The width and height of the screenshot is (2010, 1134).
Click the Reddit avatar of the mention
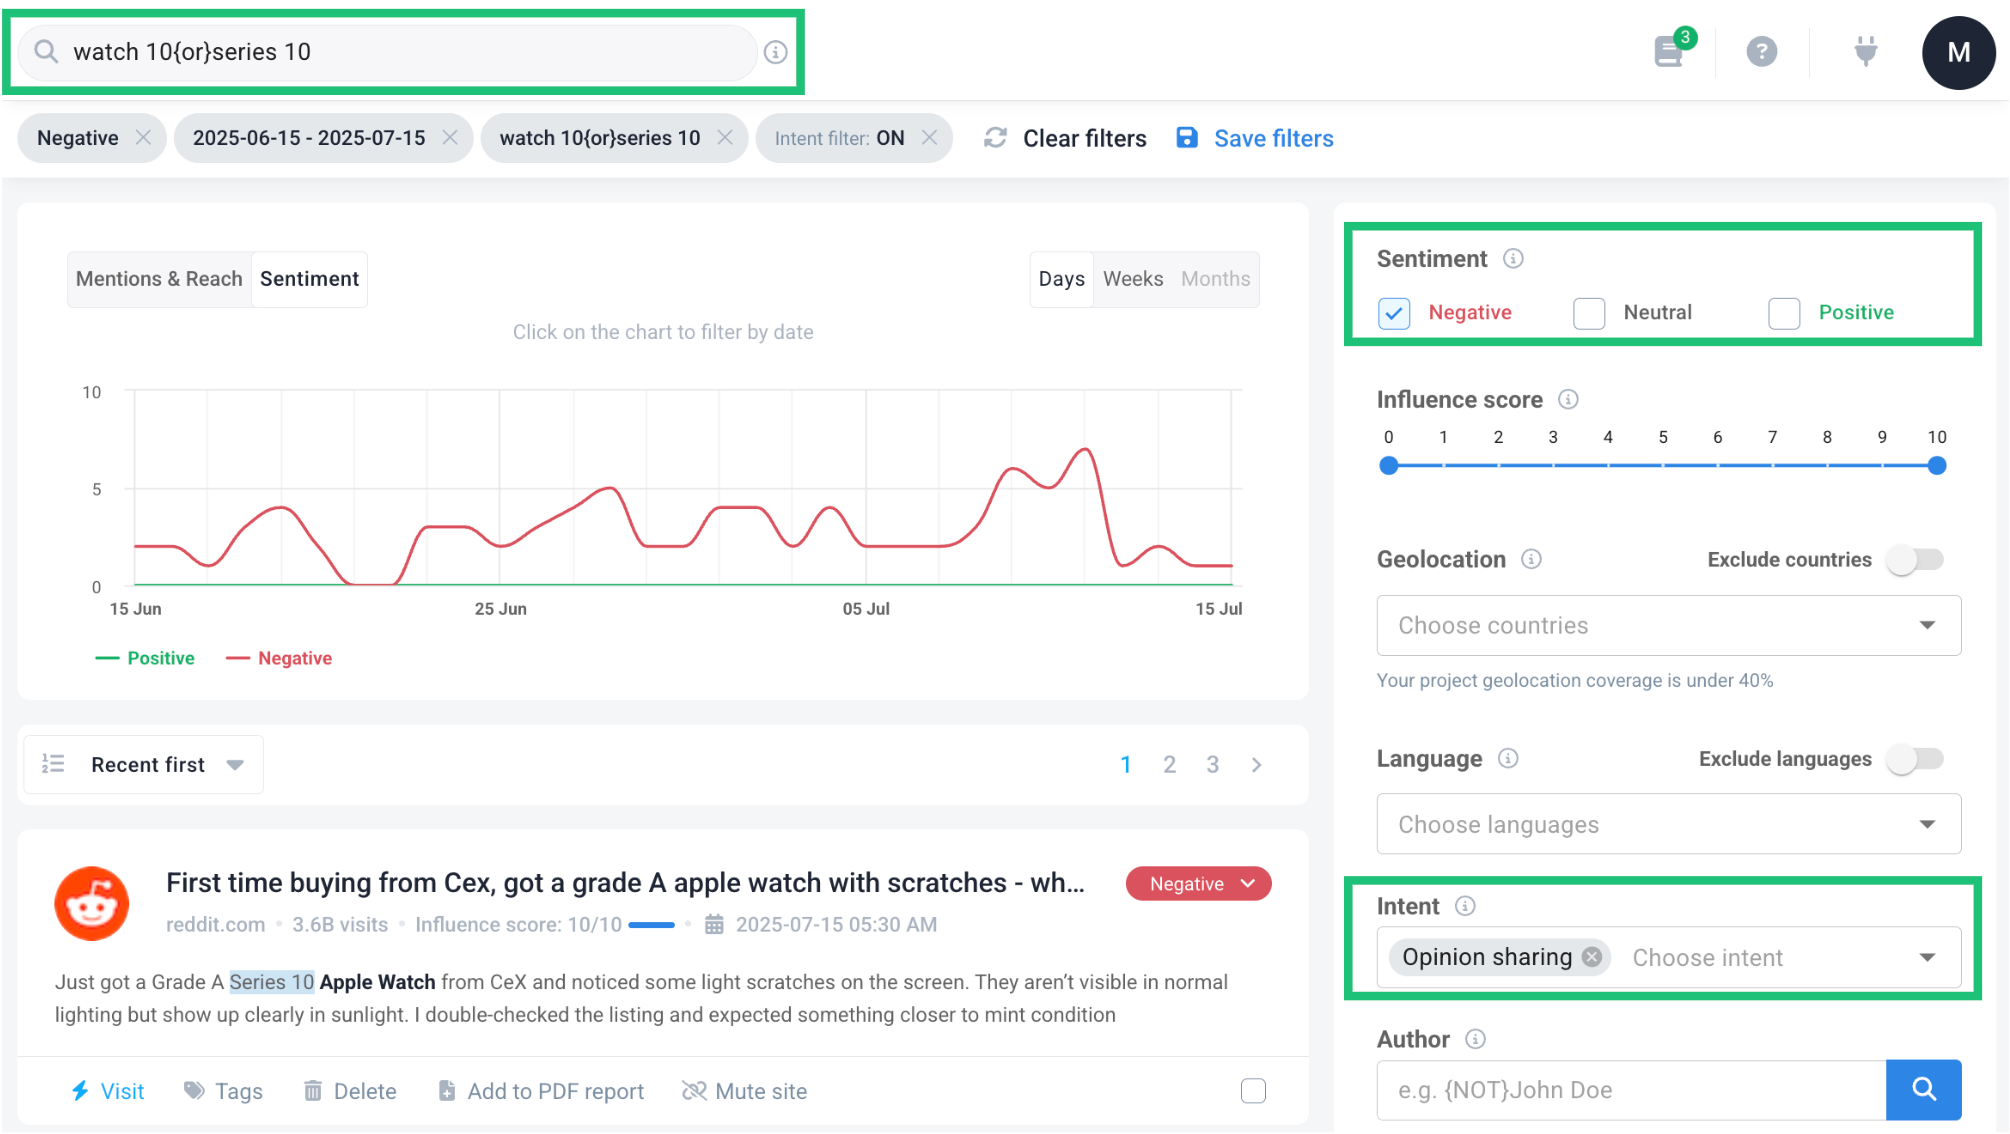click(92, 904)
